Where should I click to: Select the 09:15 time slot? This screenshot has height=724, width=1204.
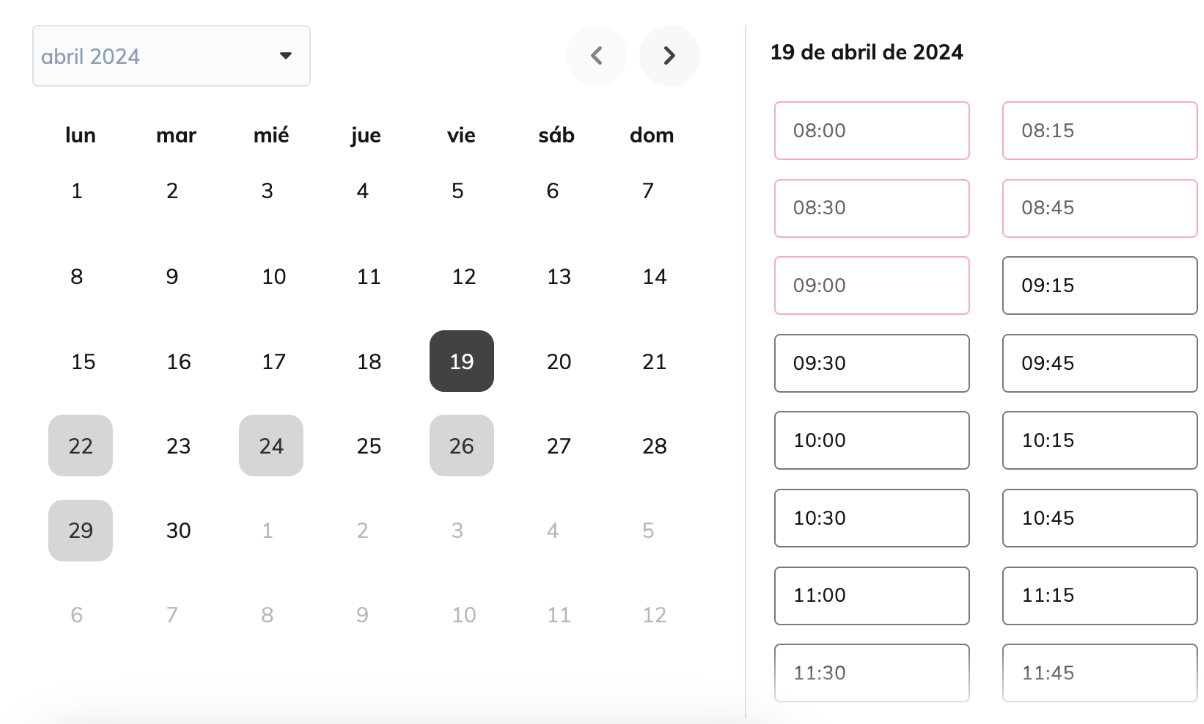(x=1100, y=286)
